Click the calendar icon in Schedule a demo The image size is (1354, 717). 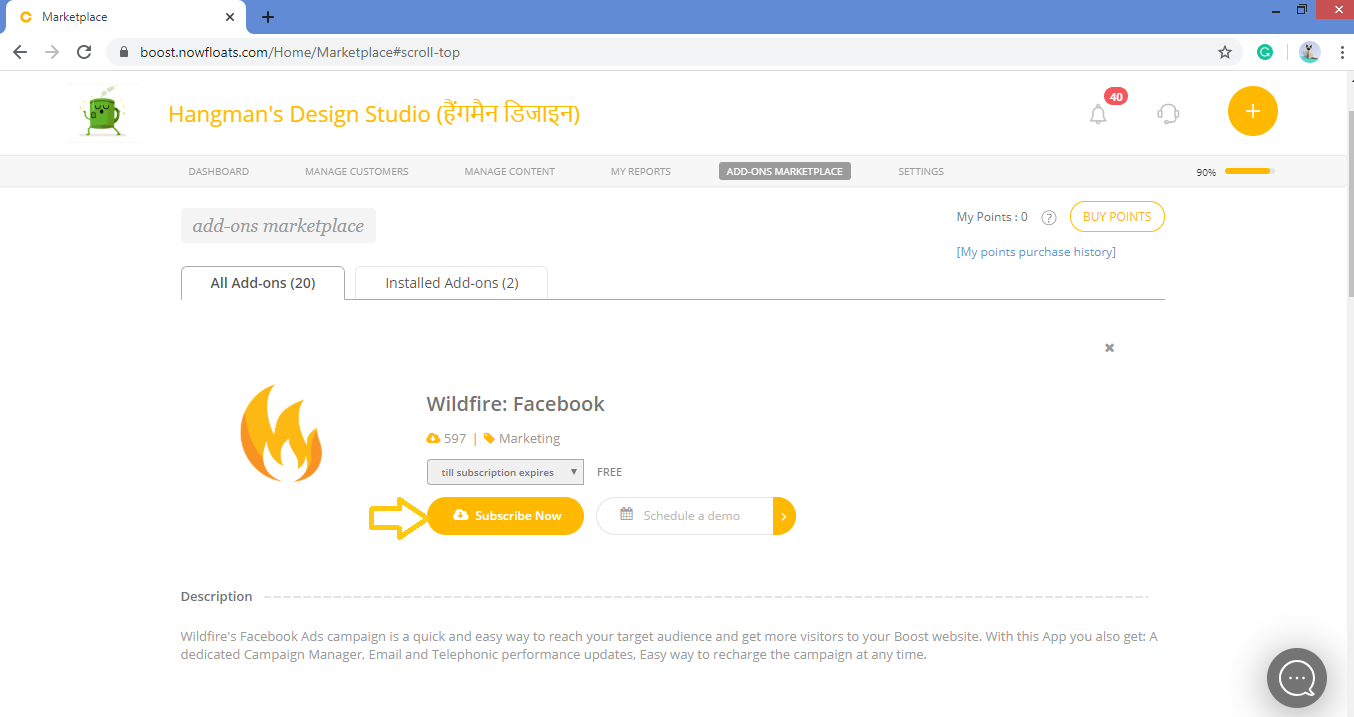627,514
